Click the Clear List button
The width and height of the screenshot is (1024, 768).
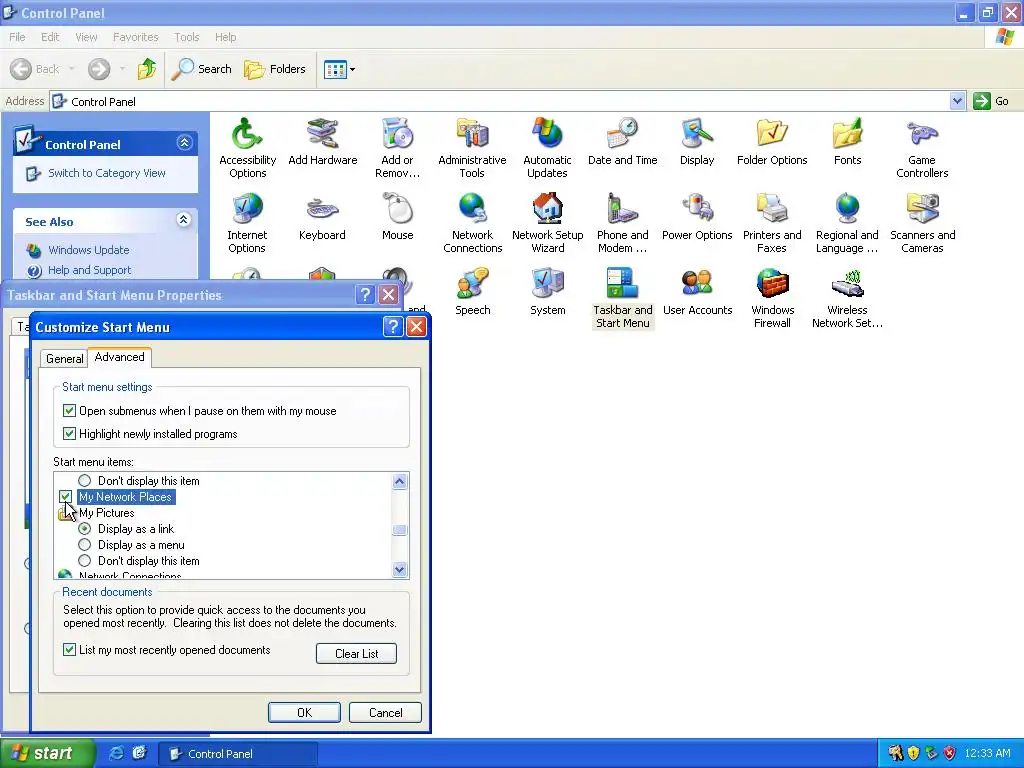(x=356, y=654)
